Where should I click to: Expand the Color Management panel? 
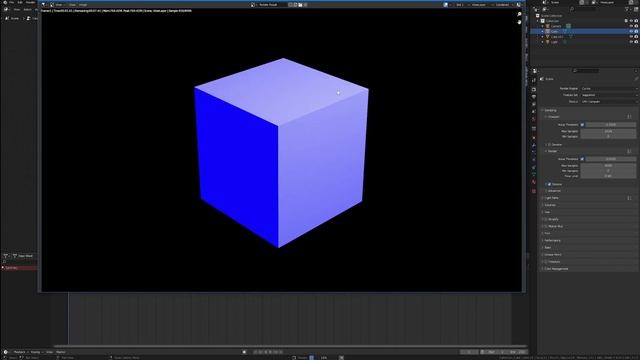[x=555, y=269]
